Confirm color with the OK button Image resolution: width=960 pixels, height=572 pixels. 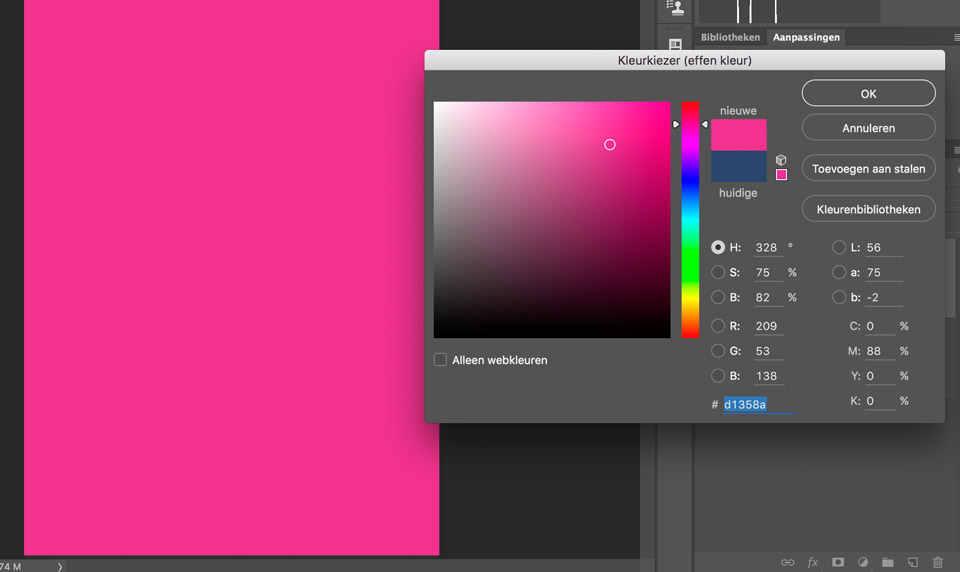(x=869, y=94)
